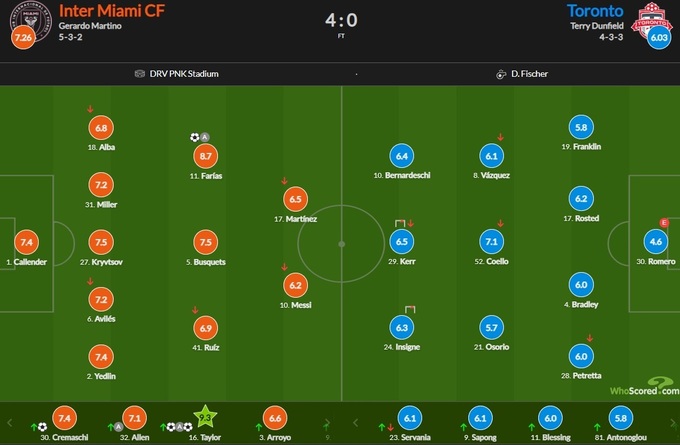
Task: Select Taylor's star man-of-the-match badge
Action: click(205, 416)
